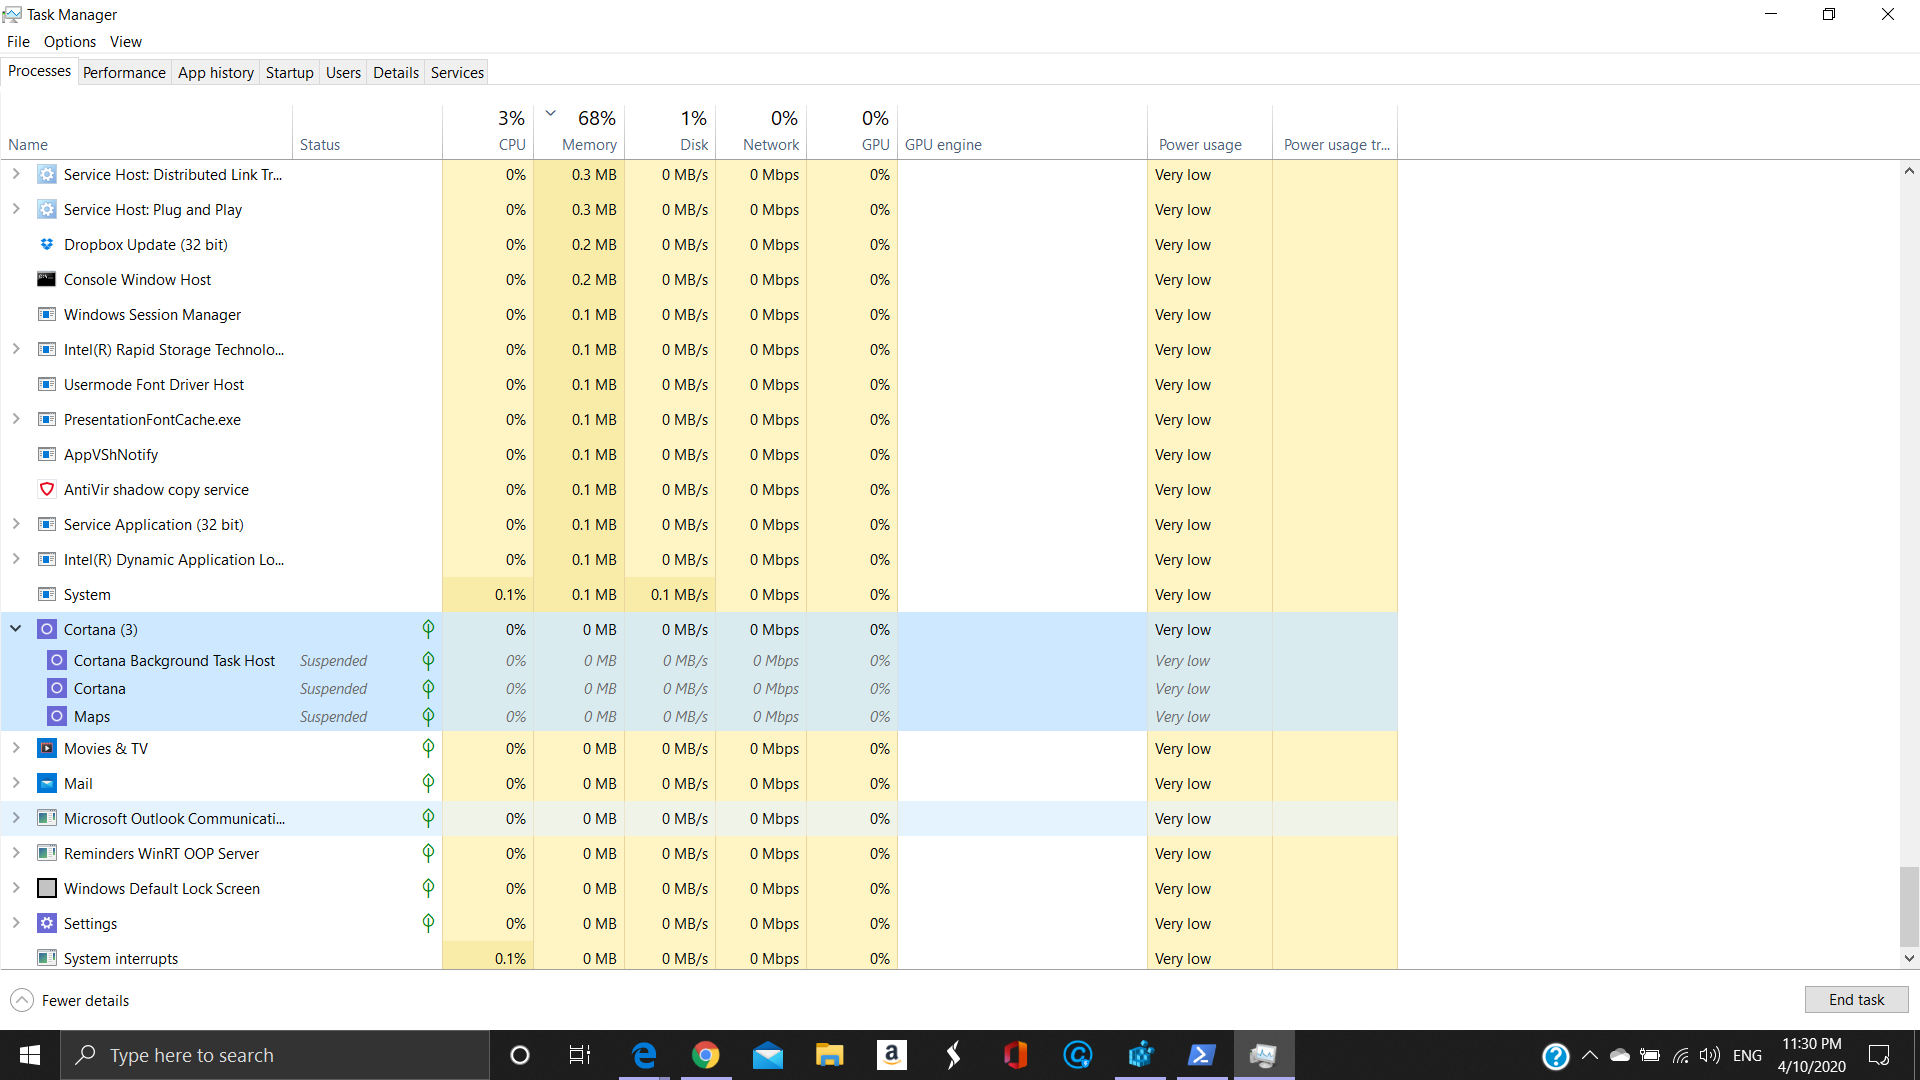This screenshot has width=1920, height=1080.
Task: Click the Cortana group circle icon
Action: [47, 630]
